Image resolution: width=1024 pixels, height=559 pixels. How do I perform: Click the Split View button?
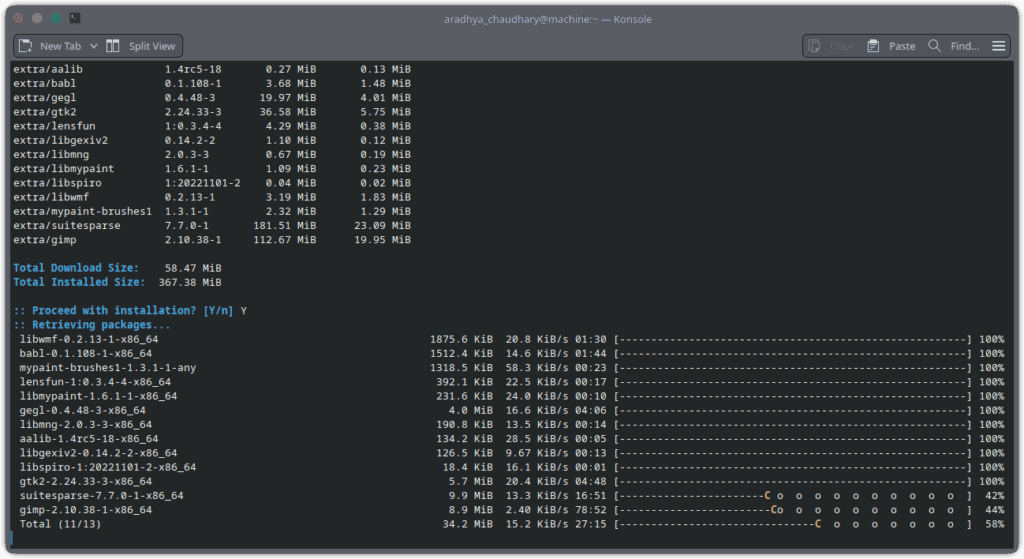141,46
